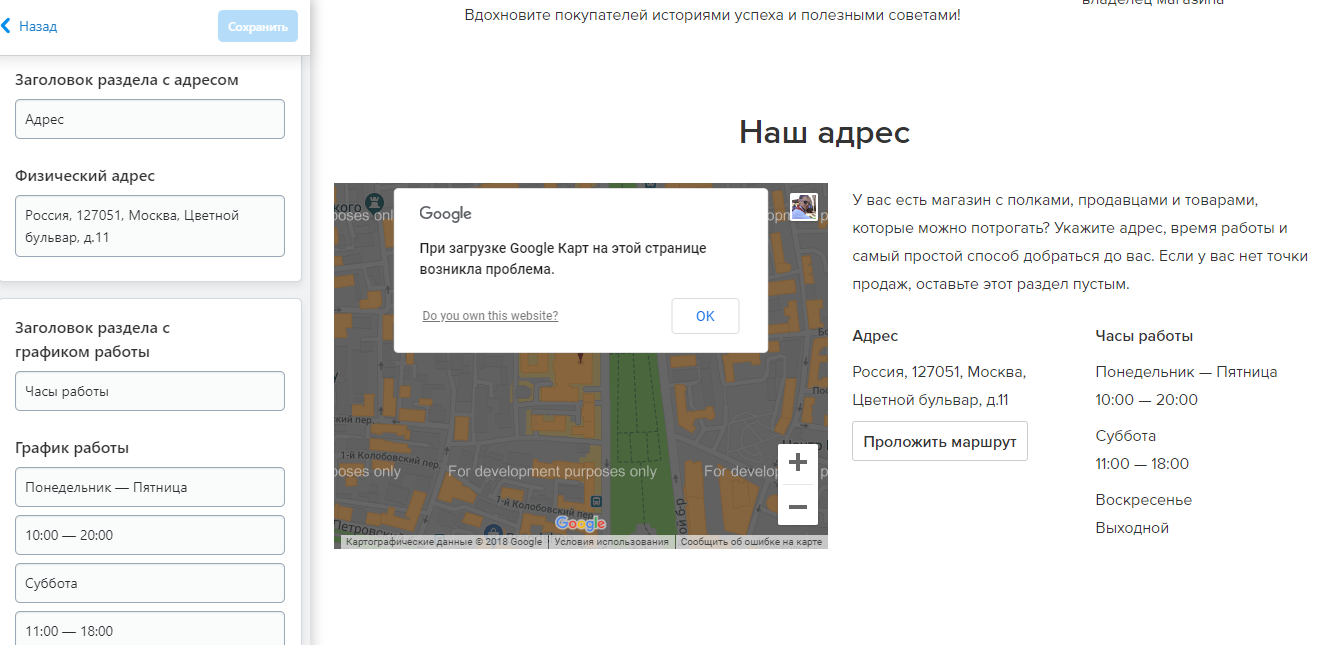Viewport: 1320px width, 645px height.
Task: Click the Google logo on the map
Action: click(580, 524)
